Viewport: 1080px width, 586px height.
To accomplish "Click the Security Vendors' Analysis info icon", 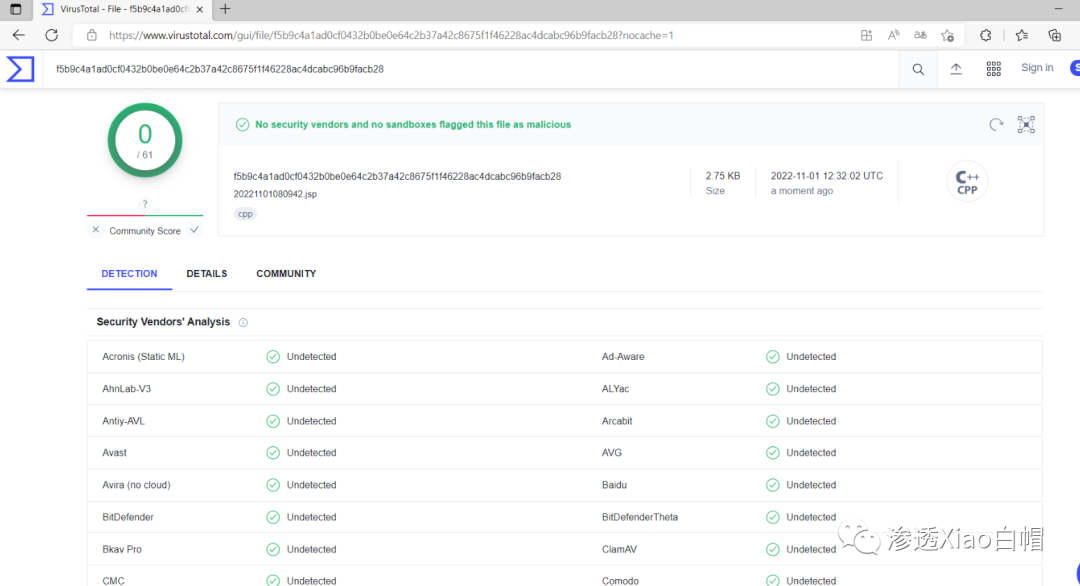I will 243,323.
